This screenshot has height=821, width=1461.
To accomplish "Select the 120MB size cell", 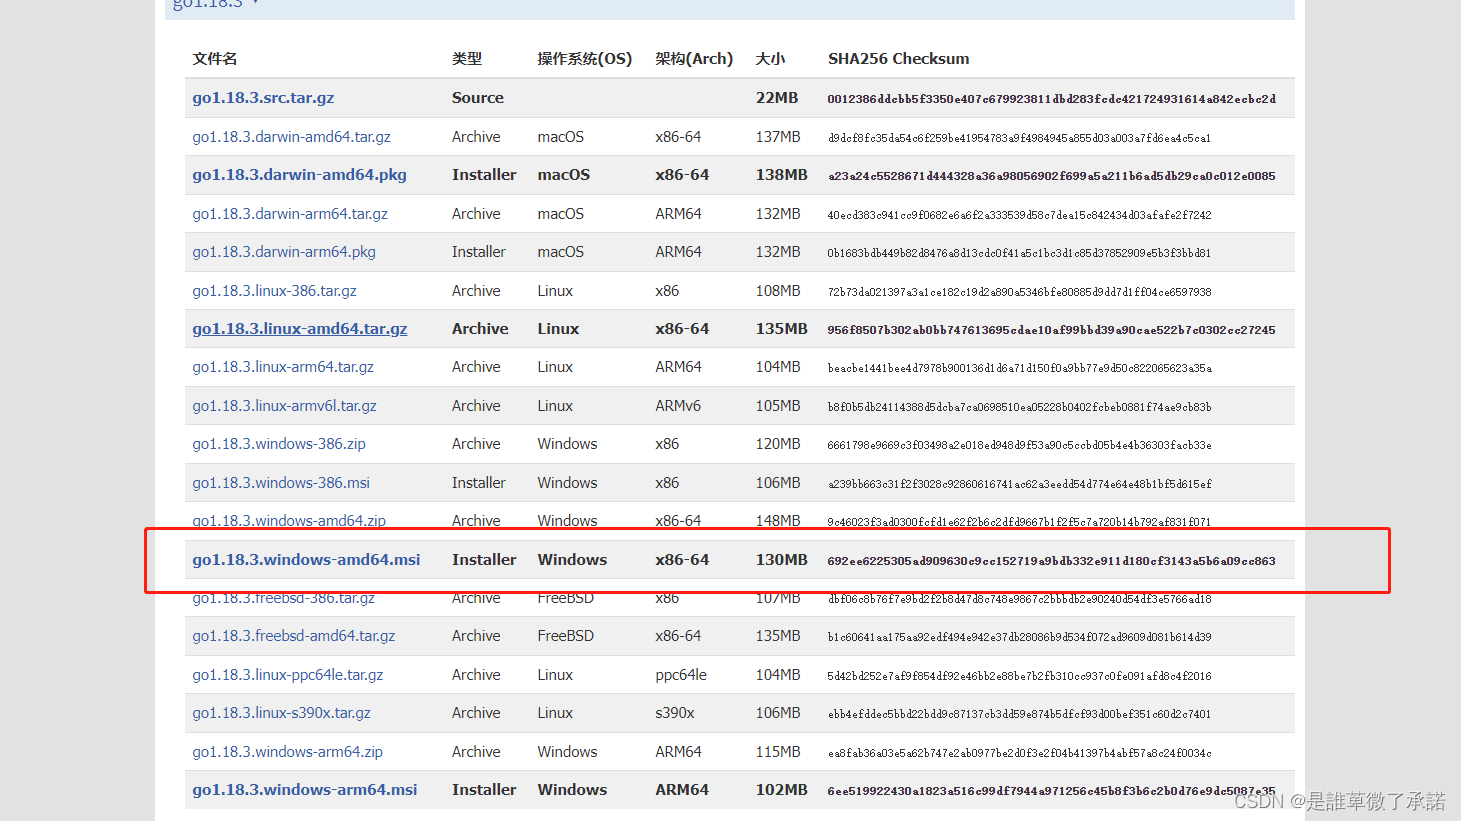I will (x=778, y=444).
